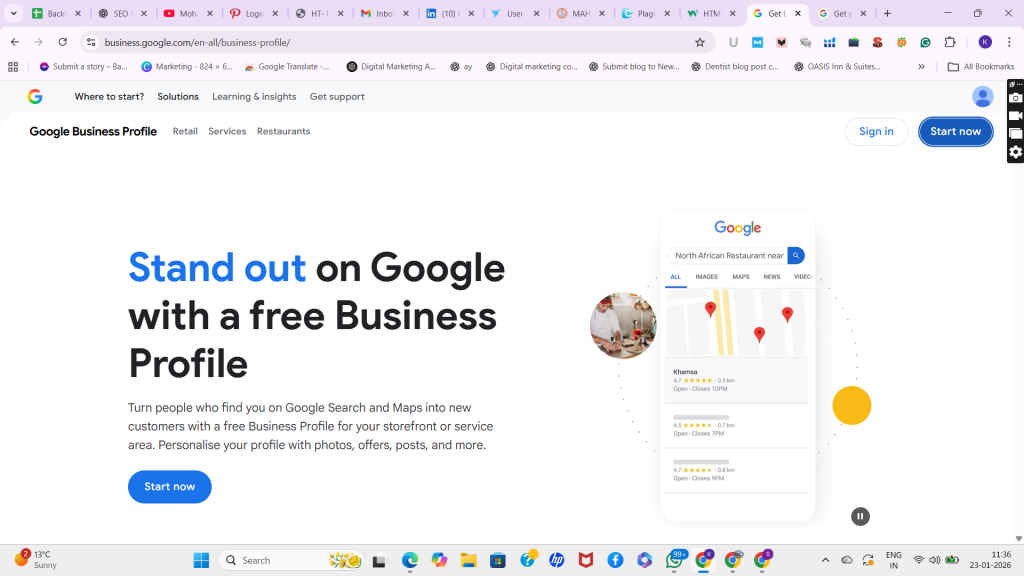Click the camera icon in side panel
The image size is (1024, 576).
[1015, 98]
